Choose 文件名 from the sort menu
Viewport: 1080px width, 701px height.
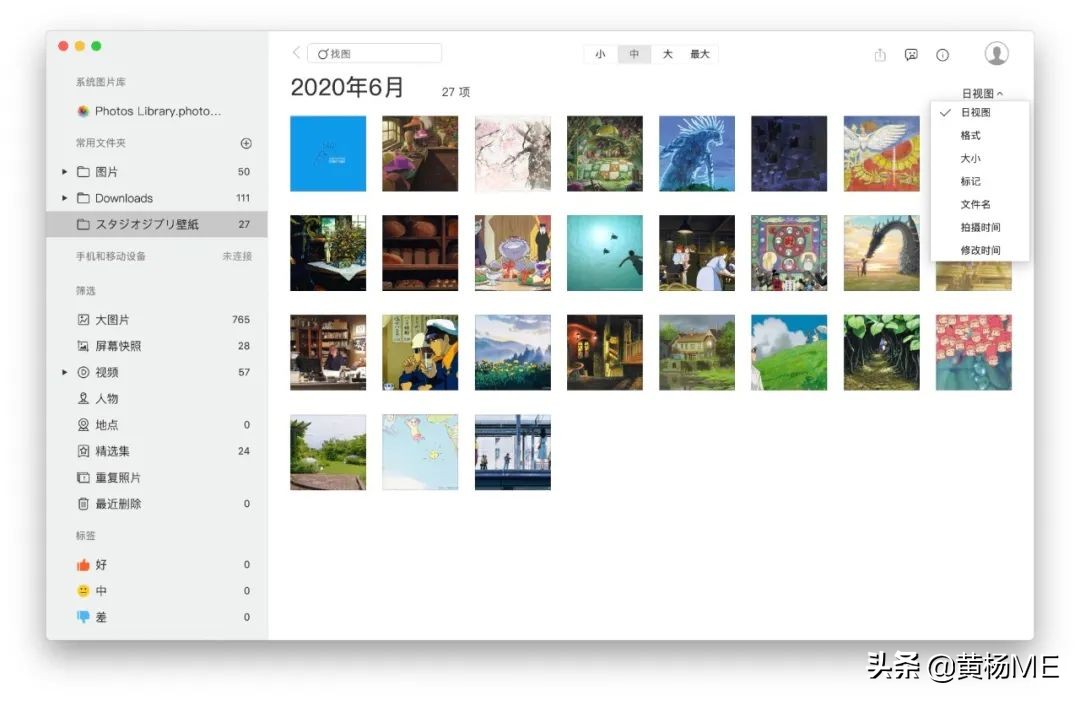tap(975, 204)
